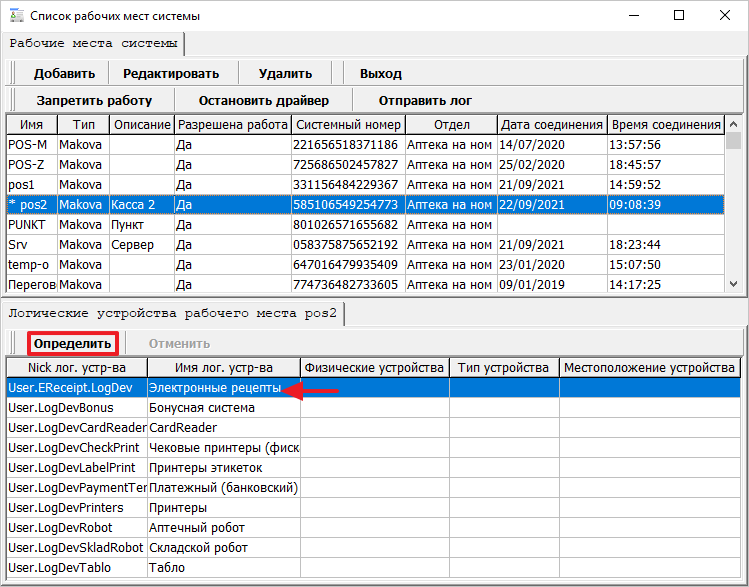The width and height of the screenshot is (749, 587).
Task: Click the Дата соединения column header
Action: 551,125
